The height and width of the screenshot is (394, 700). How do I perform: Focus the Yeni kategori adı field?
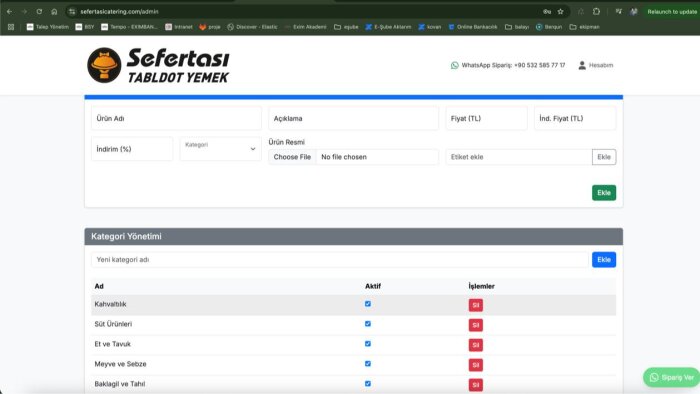340,260
